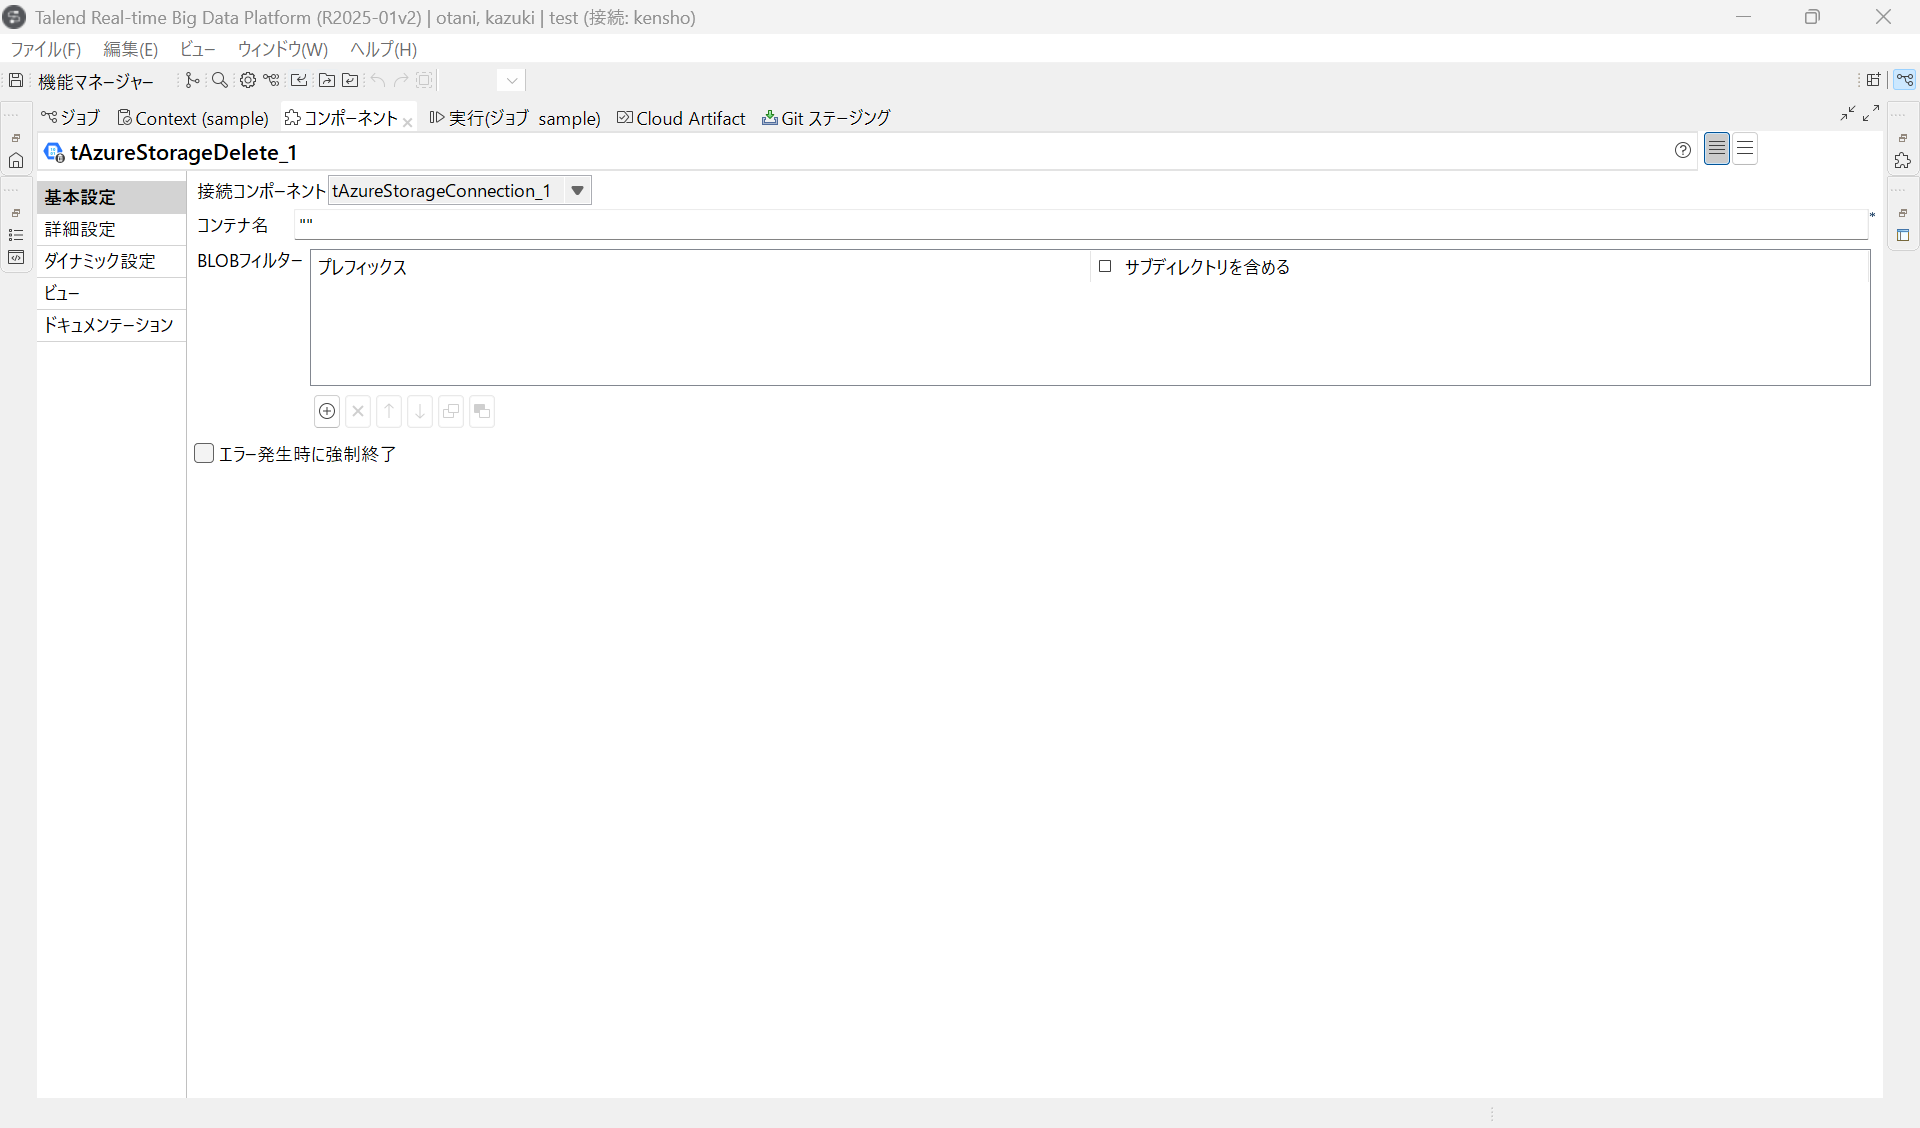The image size is (1920, 1128).
Task: Open project settings gear icon
Action: pyautogui.click(x=247, y=80)
